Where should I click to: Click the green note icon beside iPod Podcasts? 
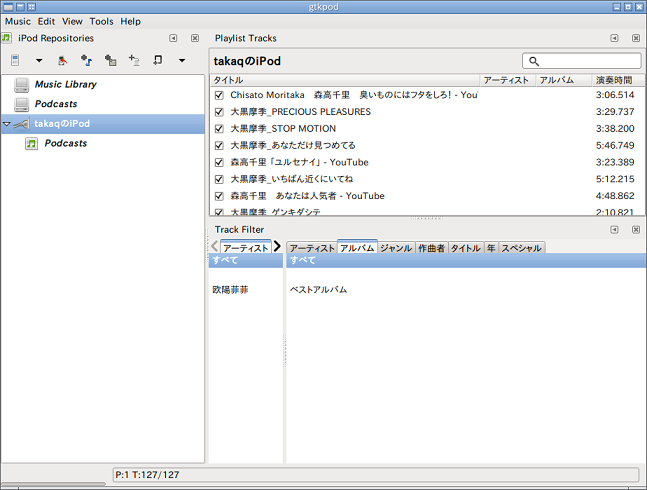31,144
